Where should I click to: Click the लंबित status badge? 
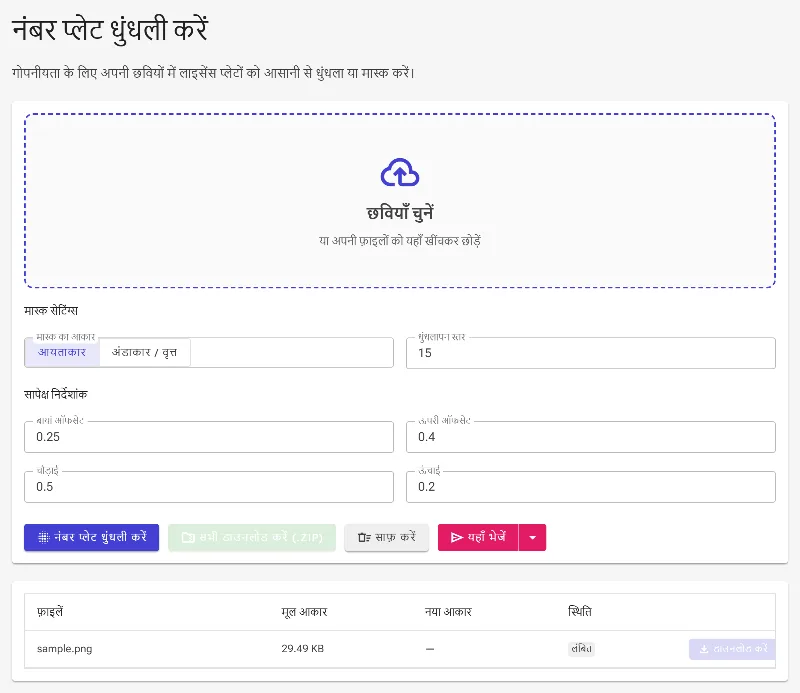pyautogui.click(x=581, y=649)
